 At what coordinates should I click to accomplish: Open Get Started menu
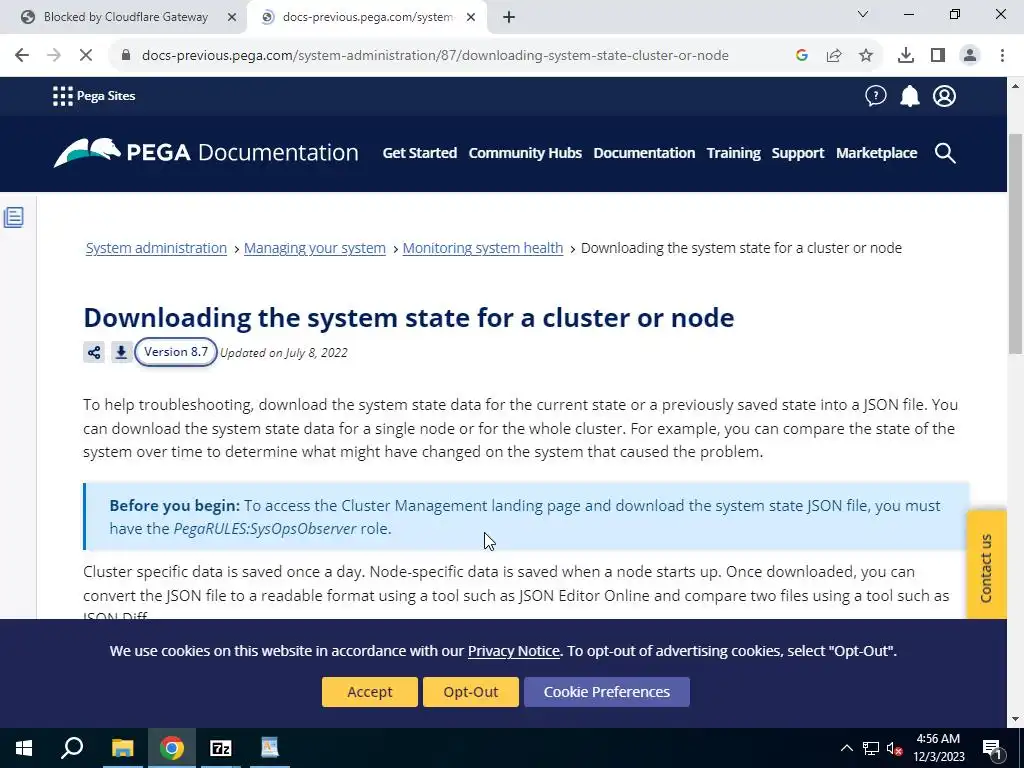(x=419, y=153)
